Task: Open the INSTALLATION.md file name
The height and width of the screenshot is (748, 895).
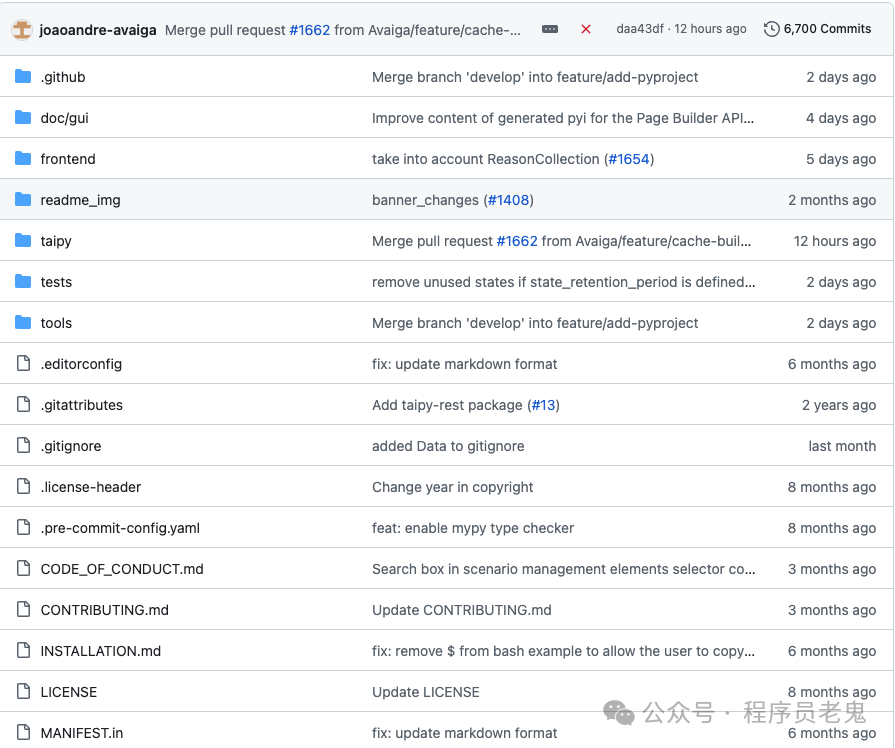Action: coord(100,651)
